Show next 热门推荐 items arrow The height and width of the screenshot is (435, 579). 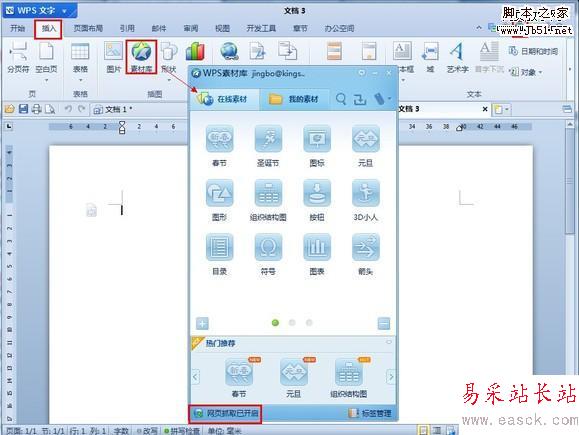pyautogui.click(x=391, y=377)
